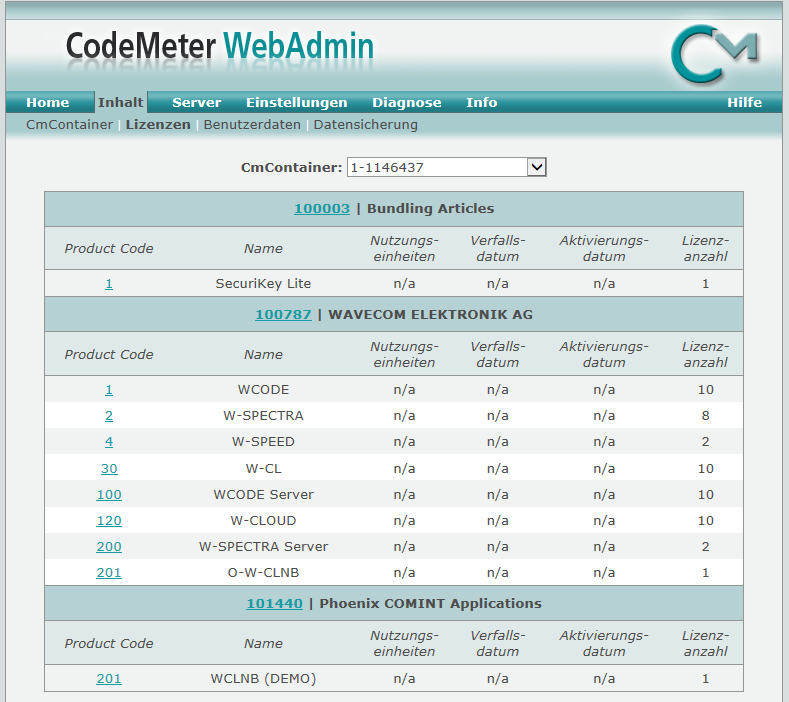The height and width of the screenshot is (702, 789).
Task: Open firm code link 100003
Action: click(322, 209)
